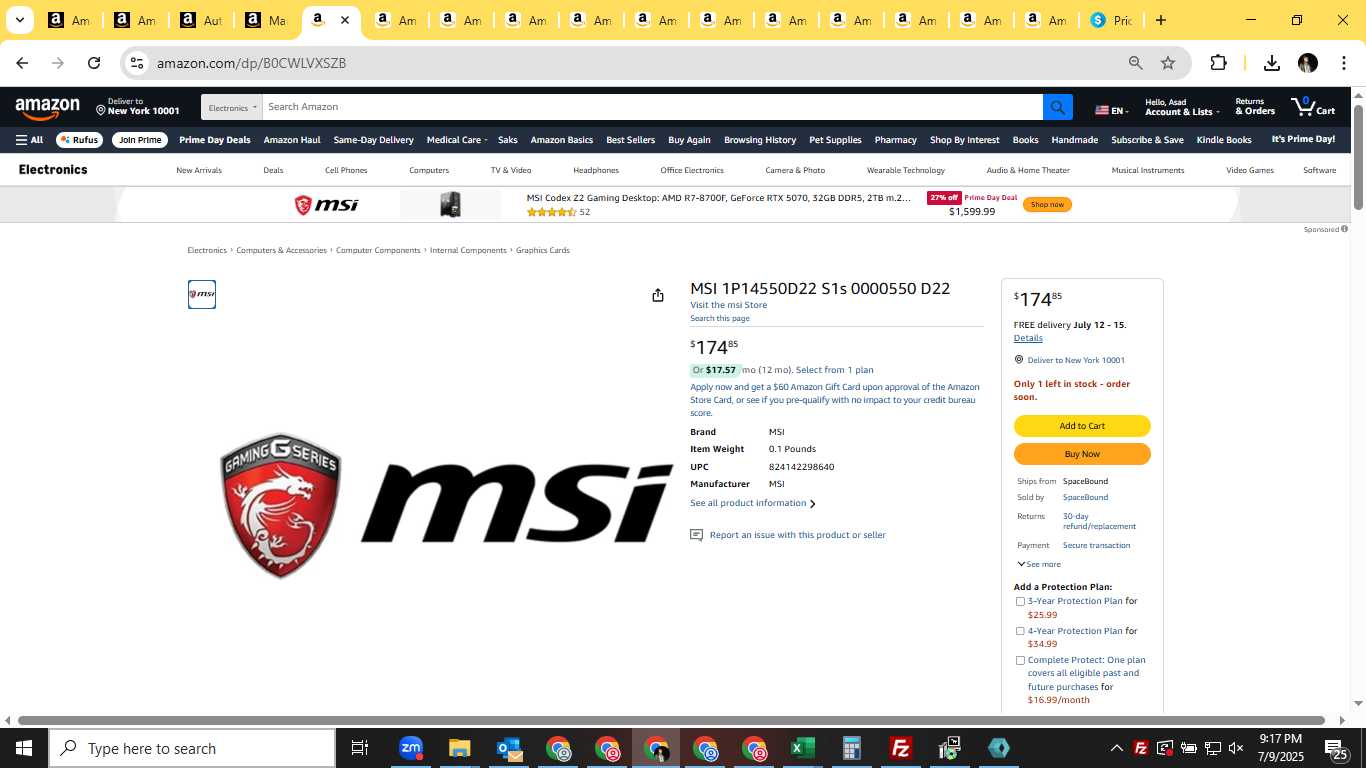Click the SpaceBound seller link
Image resolution: width=1366 pixels, height=768 pixels.
pyautogui.click(x=1085, y=497)
